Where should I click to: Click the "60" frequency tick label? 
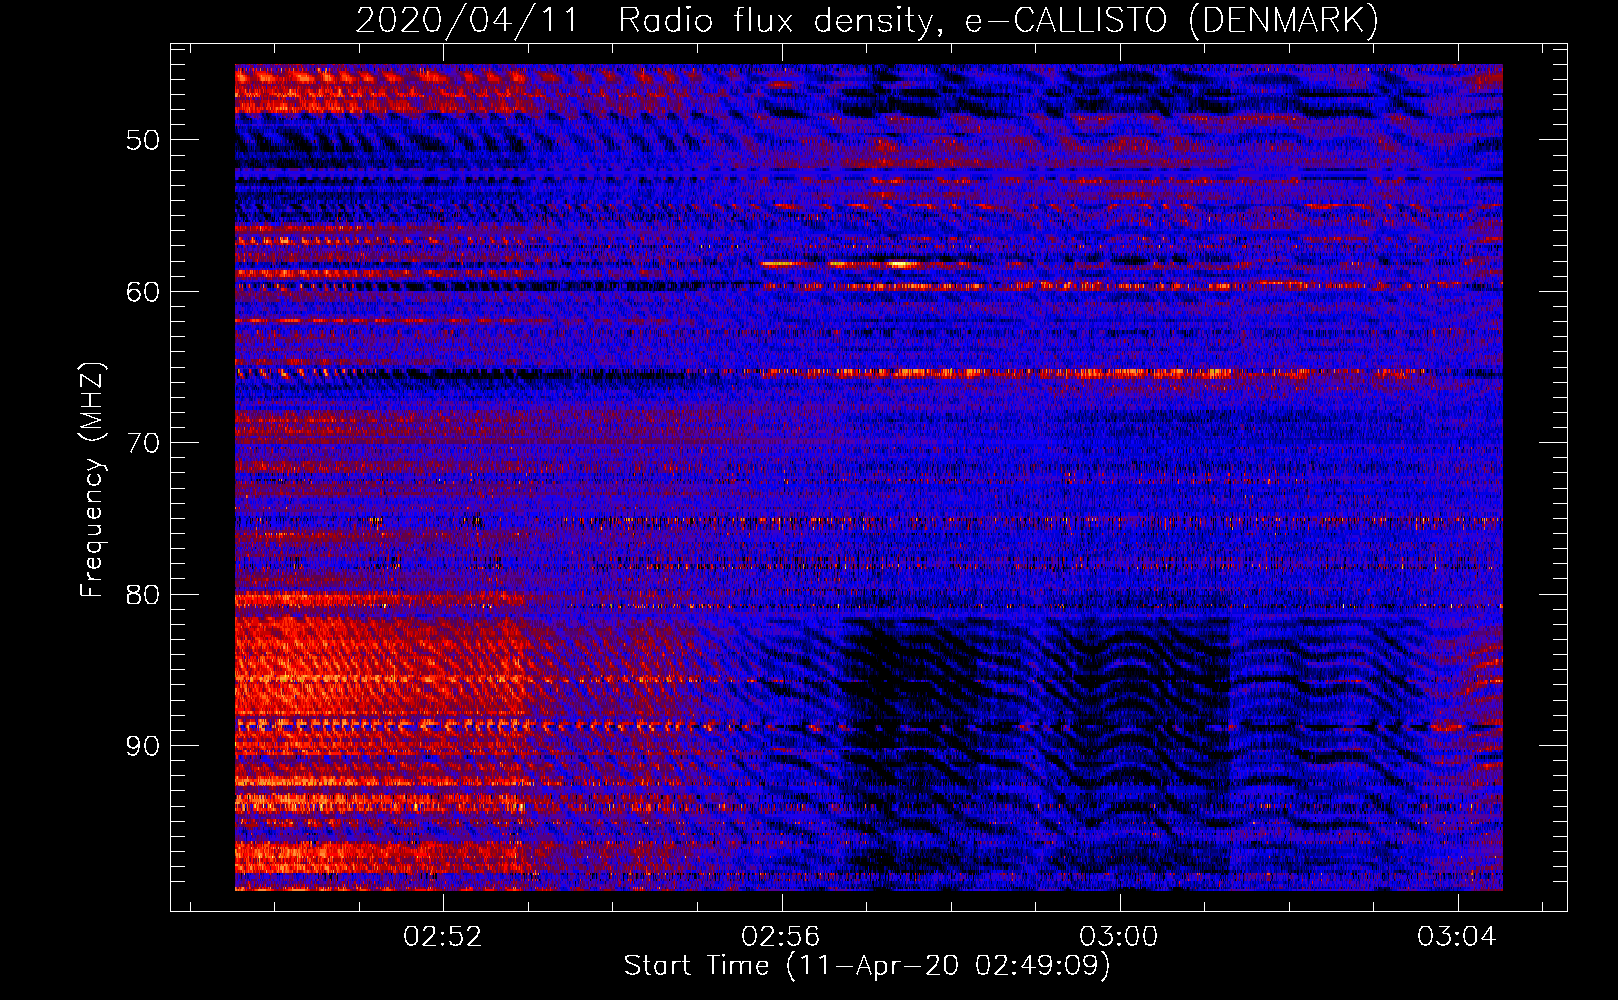coord(143,292)
